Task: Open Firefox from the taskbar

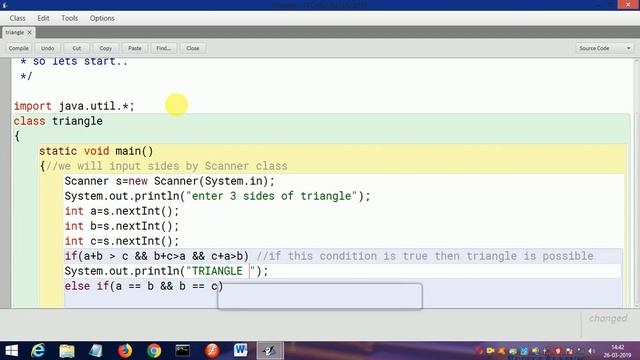Action: (x=125, y=351)
